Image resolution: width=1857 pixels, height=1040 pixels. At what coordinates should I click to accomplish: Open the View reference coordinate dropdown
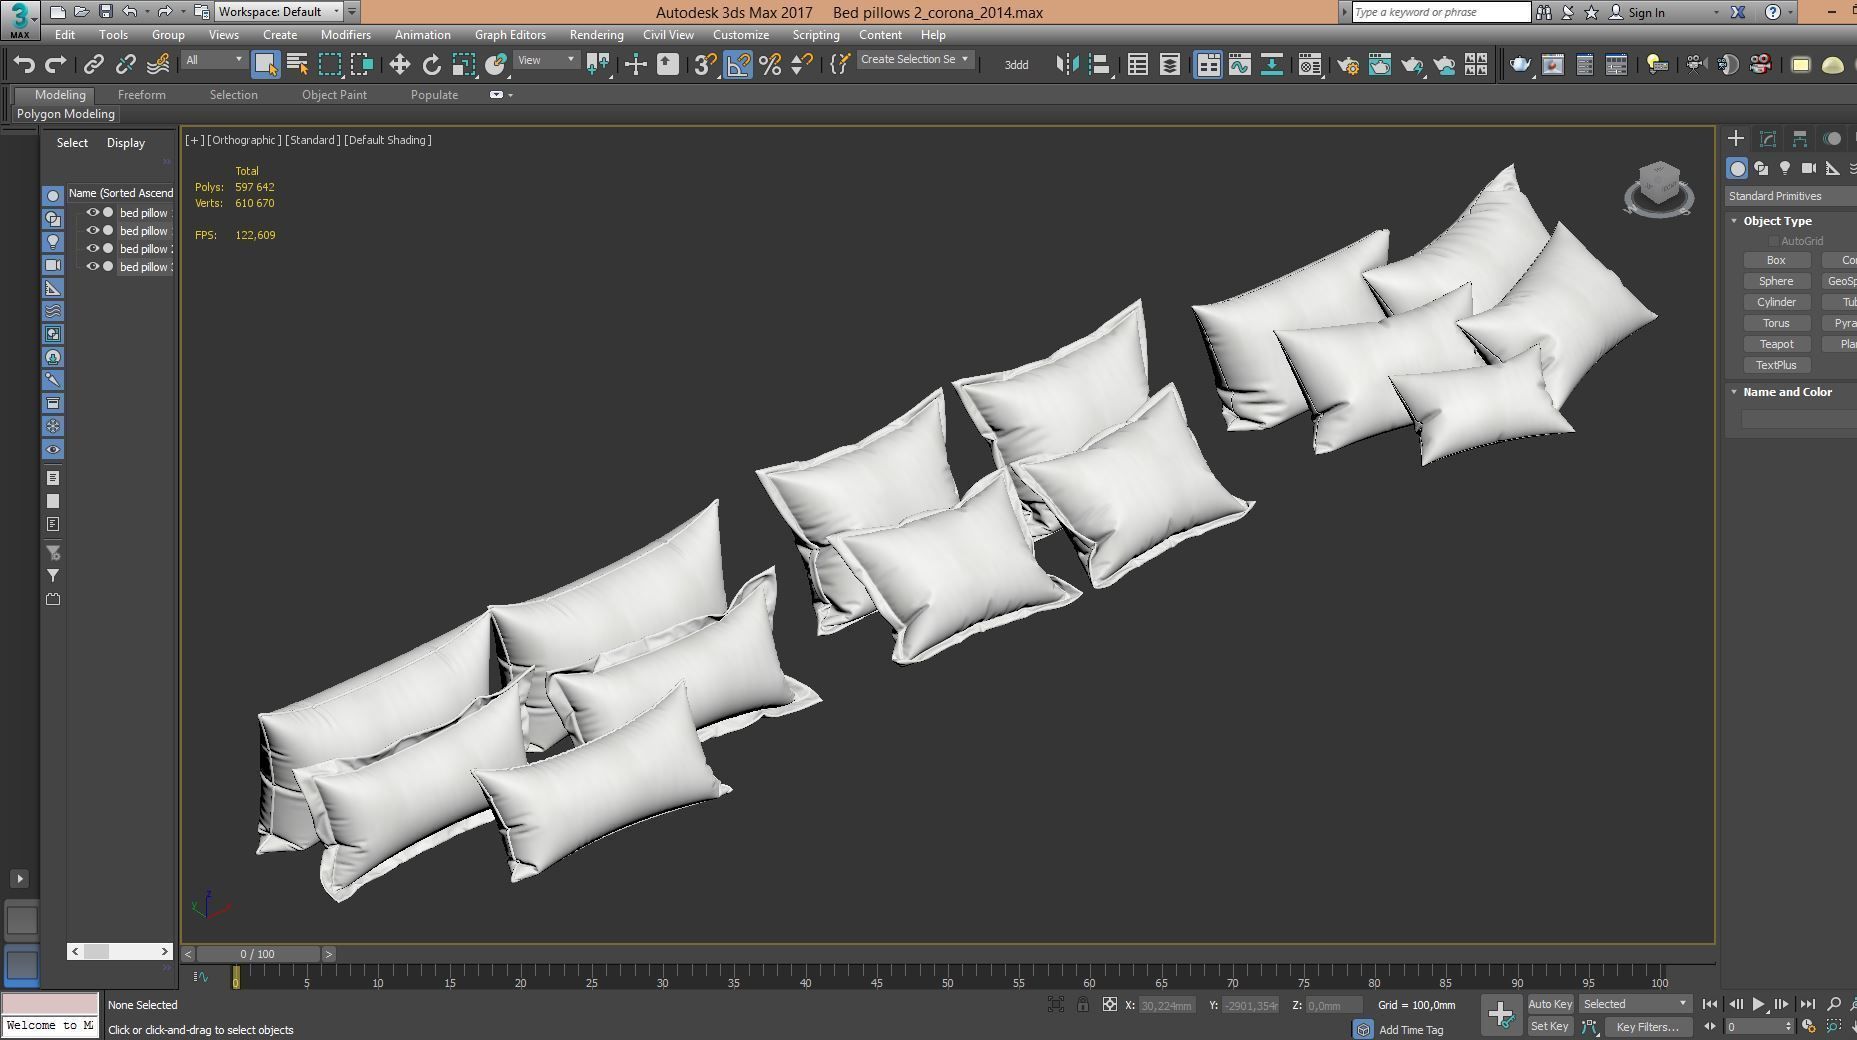point(546,60)
